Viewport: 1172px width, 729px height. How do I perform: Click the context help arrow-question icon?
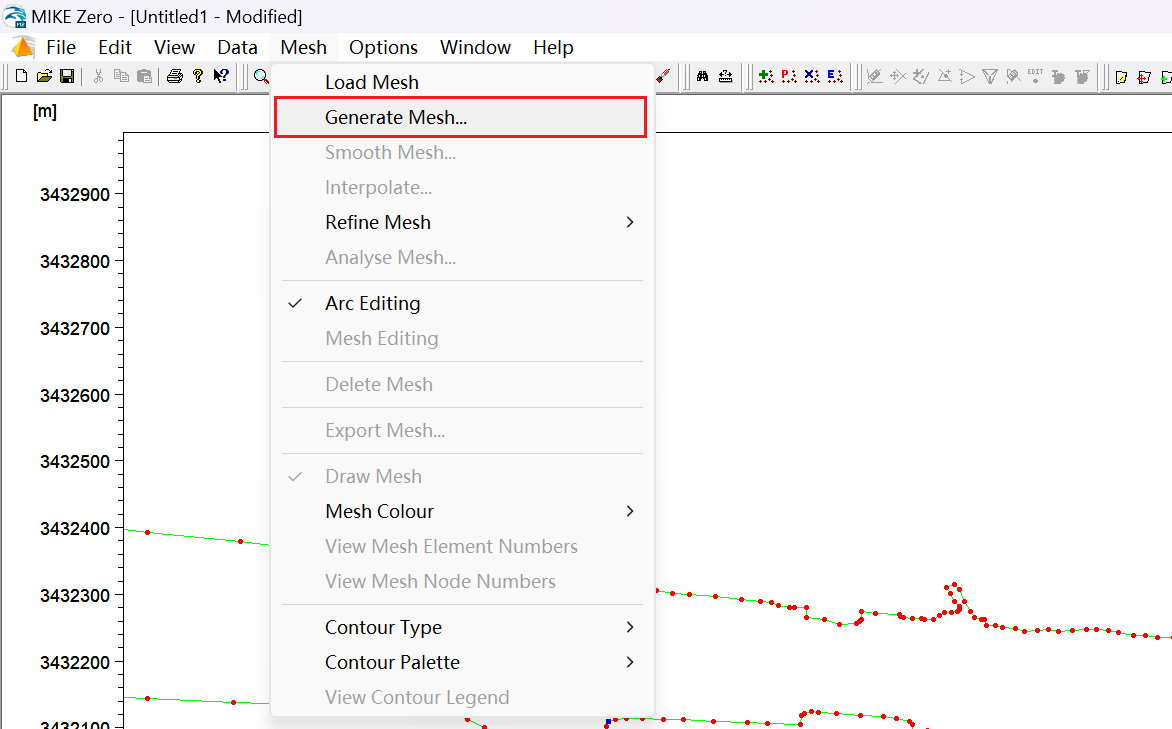(221, 76)
